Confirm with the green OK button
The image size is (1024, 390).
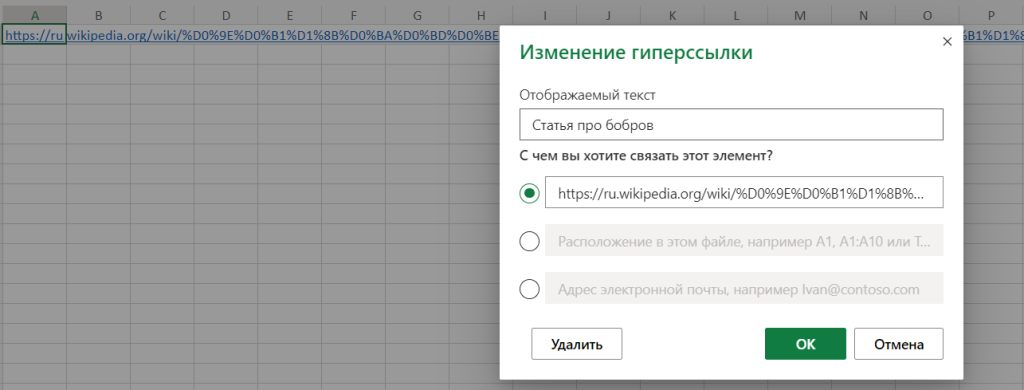[x=805, y=344]
